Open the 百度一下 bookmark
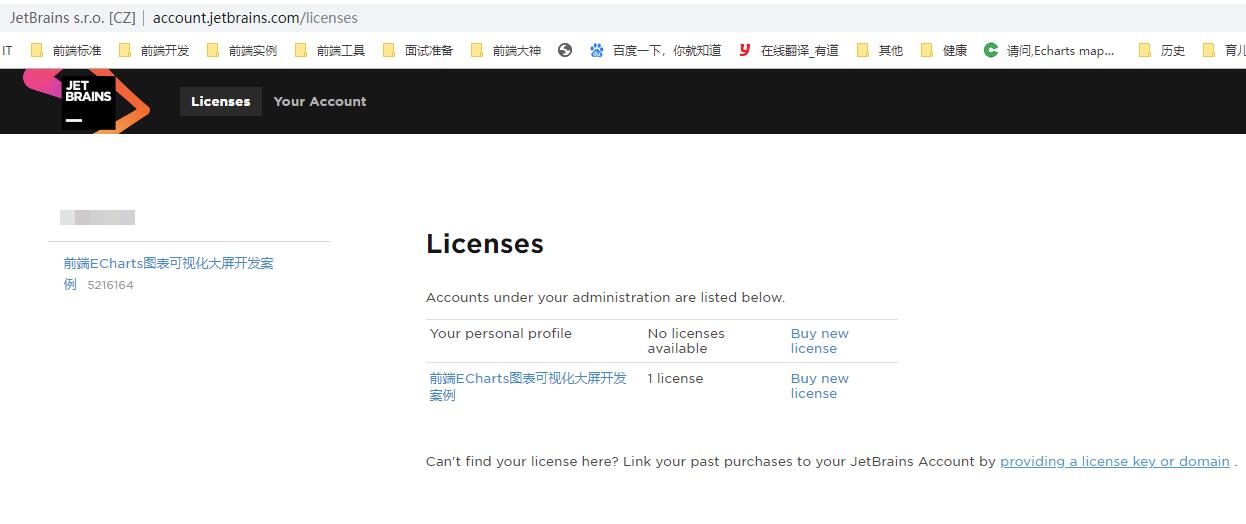Image resolution: width=1246 pixels, height=524 pixels. (656, 50)
